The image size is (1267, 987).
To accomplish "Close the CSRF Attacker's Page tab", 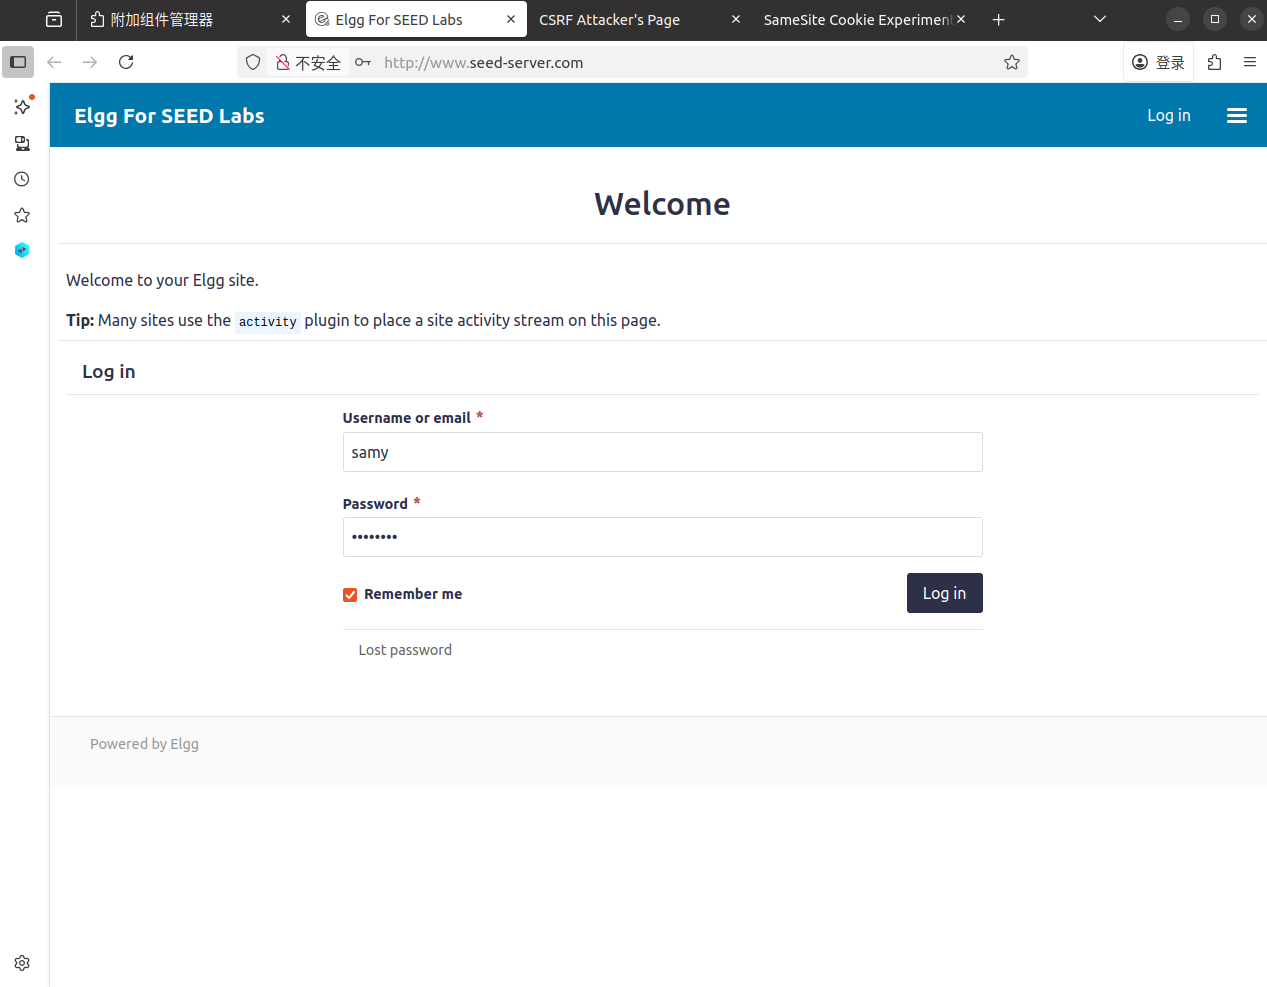I will click(x=736, y=19).
